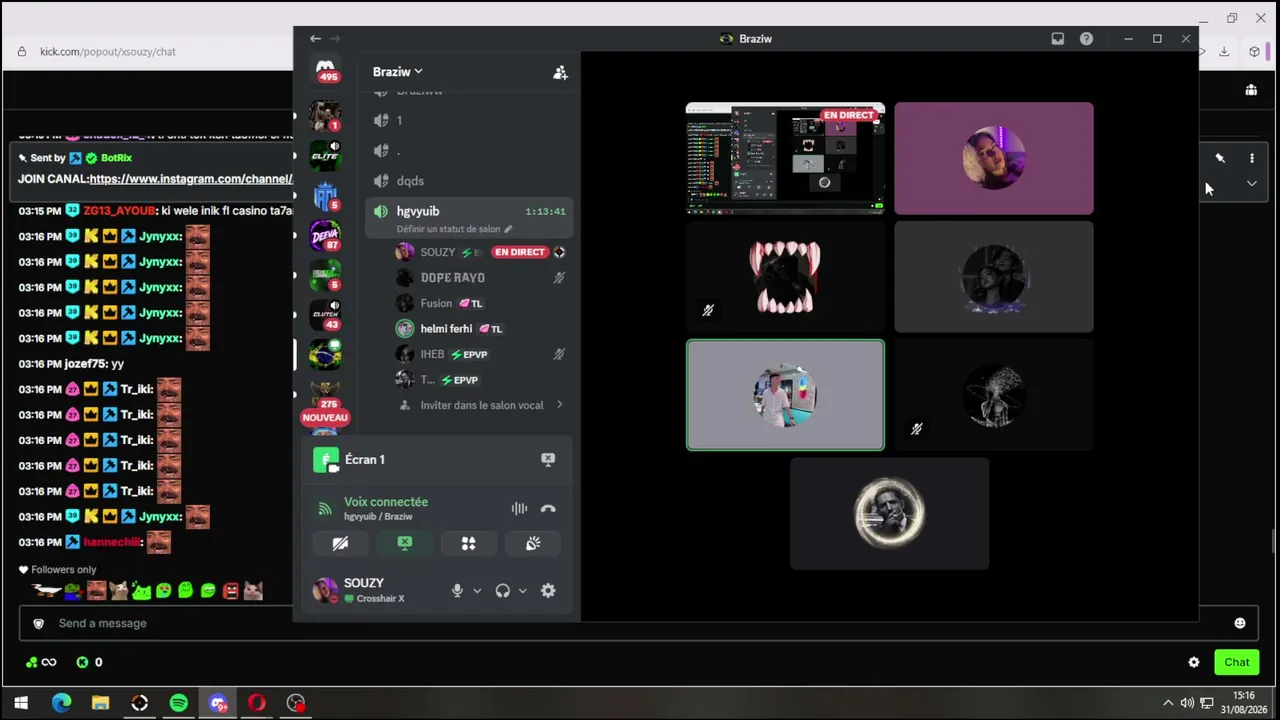
Task: Open the pinned Instagram channel link
Action: point(190,179)
